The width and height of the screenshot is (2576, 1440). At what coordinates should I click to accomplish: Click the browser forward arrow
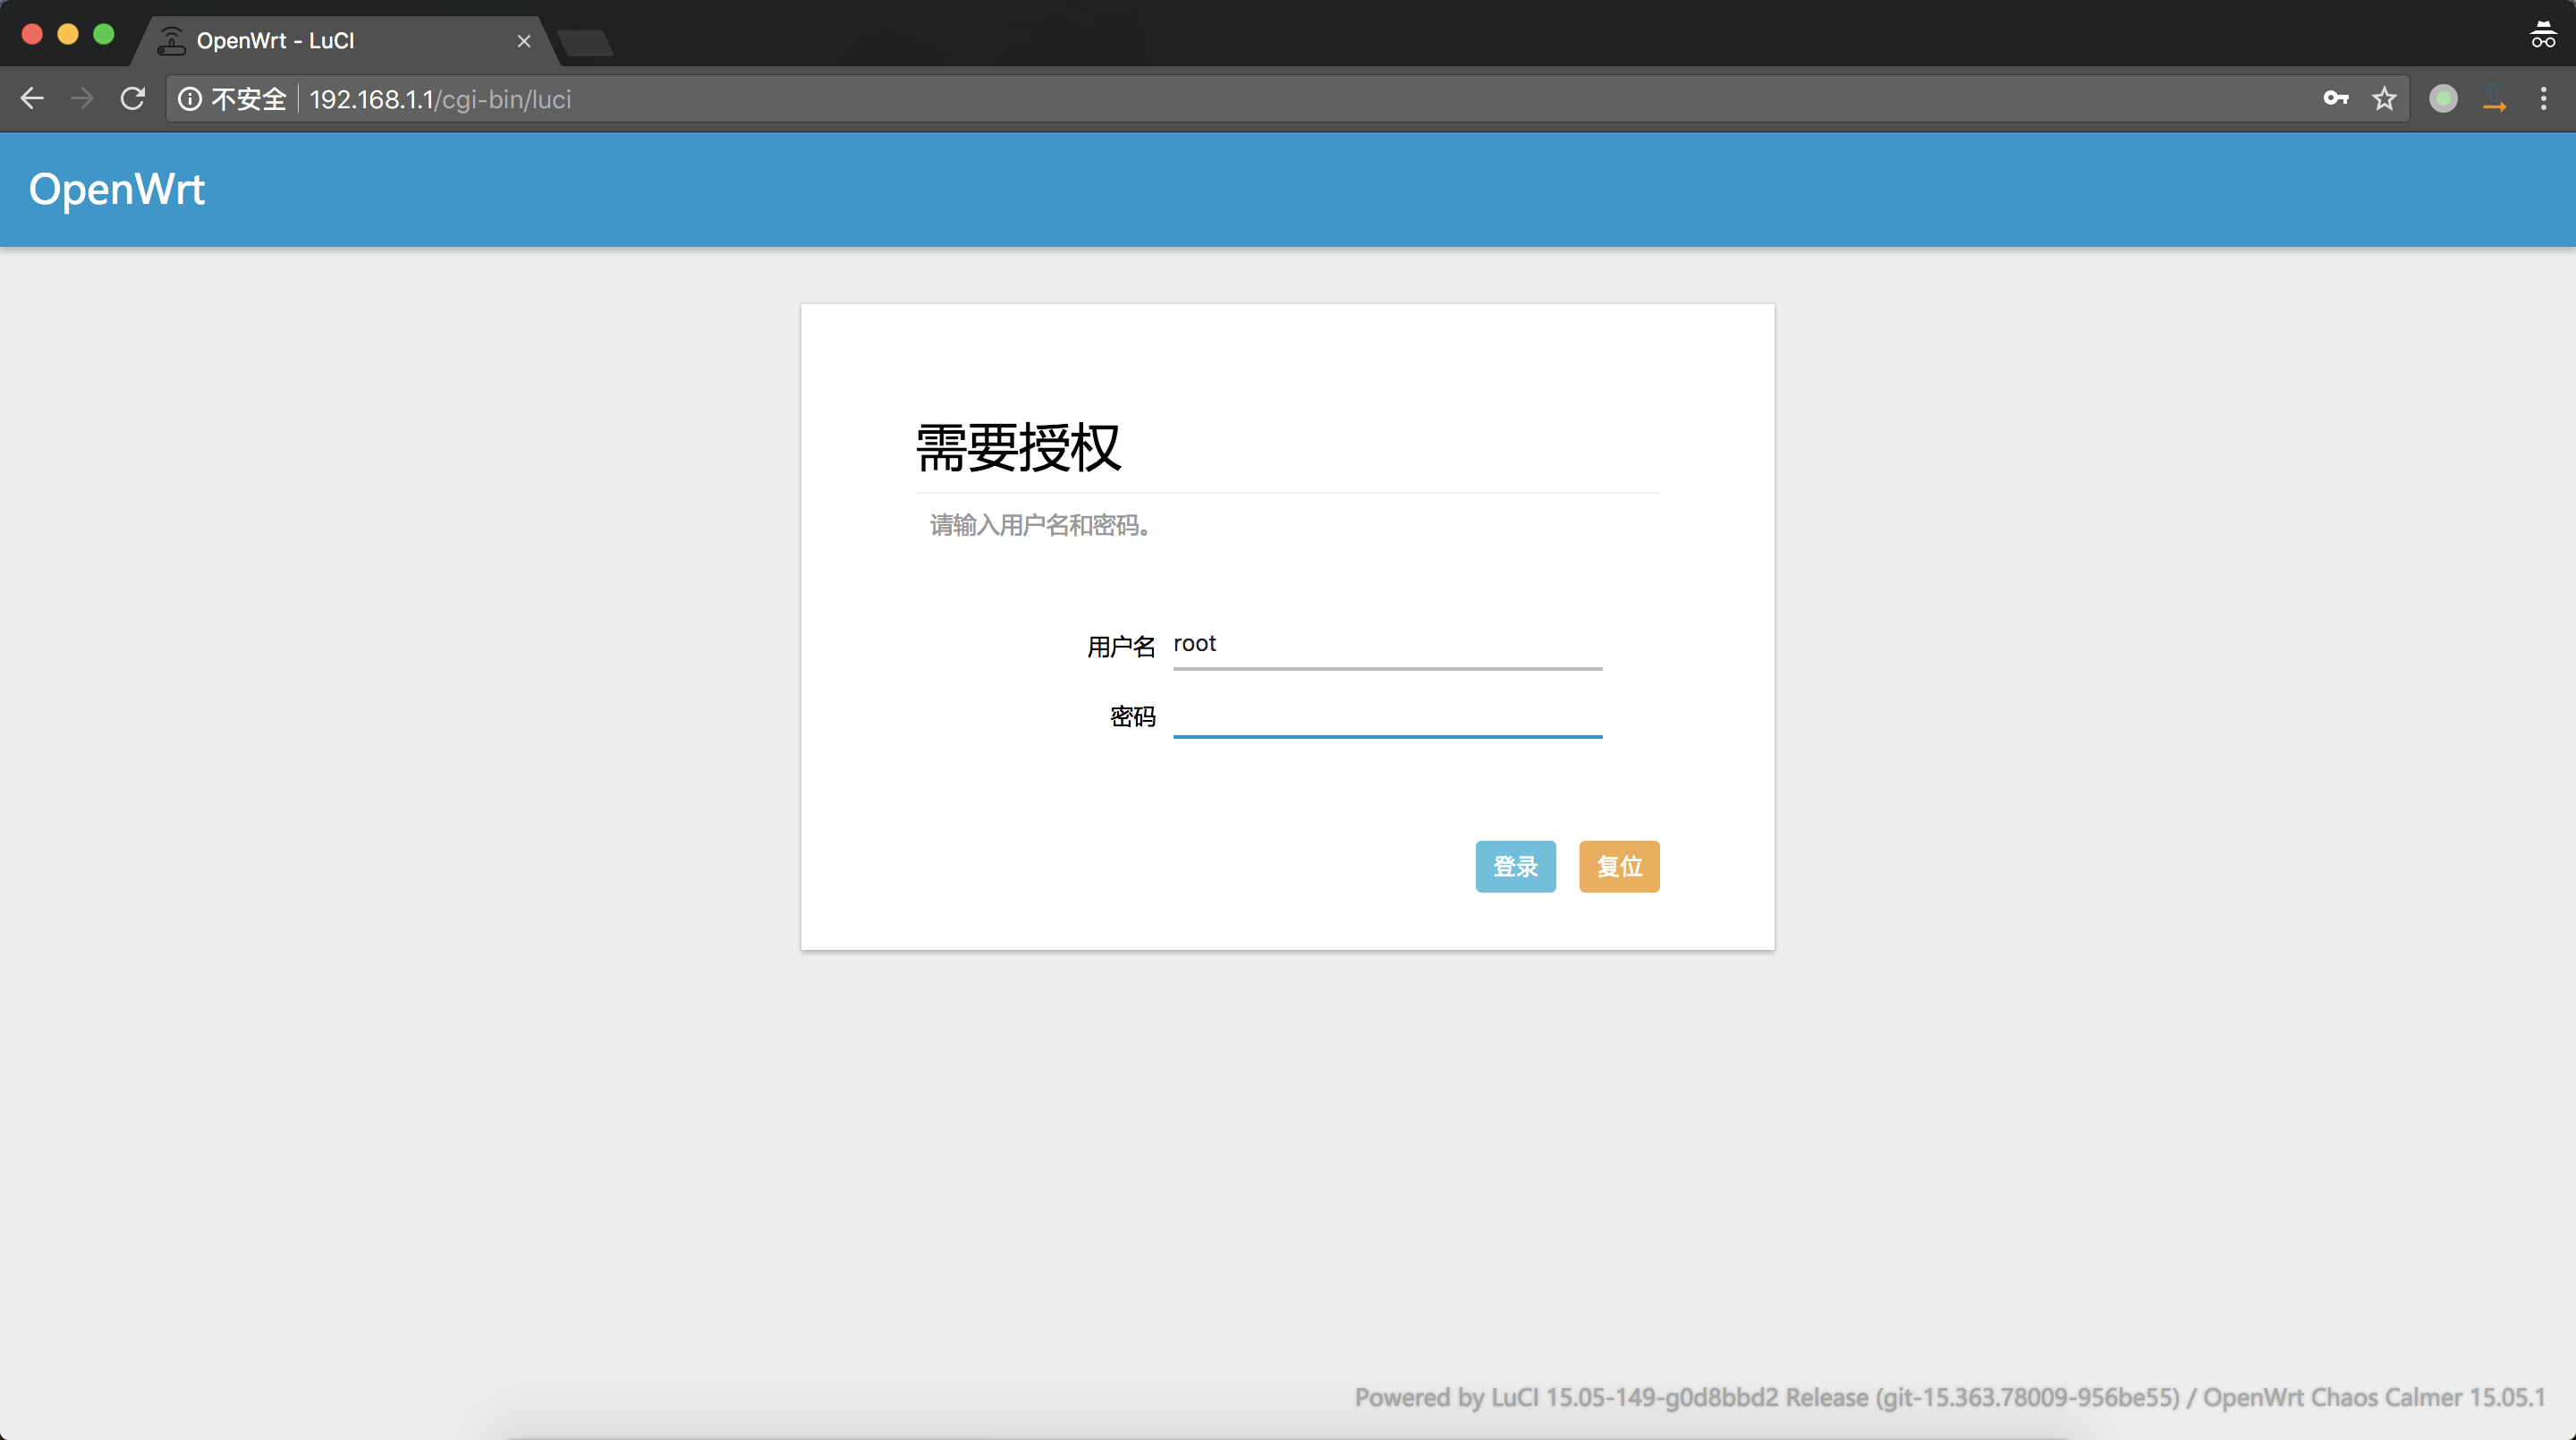[82, 98]
